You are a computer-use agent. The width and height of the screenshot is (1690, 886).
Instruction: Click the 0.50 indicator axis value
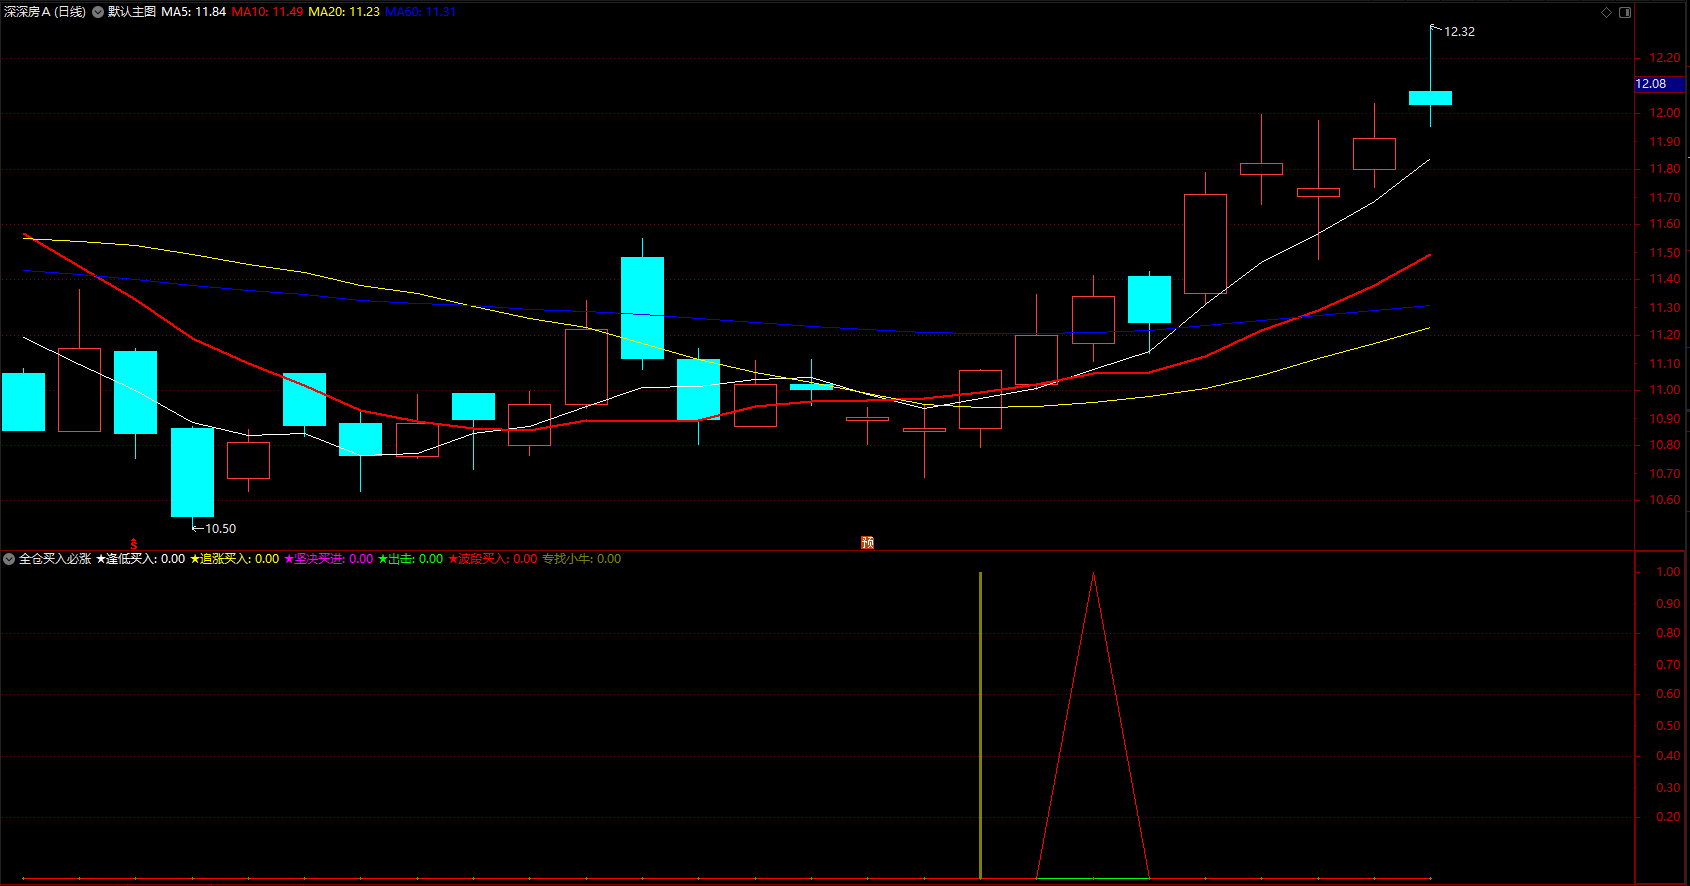point(1668,726)
